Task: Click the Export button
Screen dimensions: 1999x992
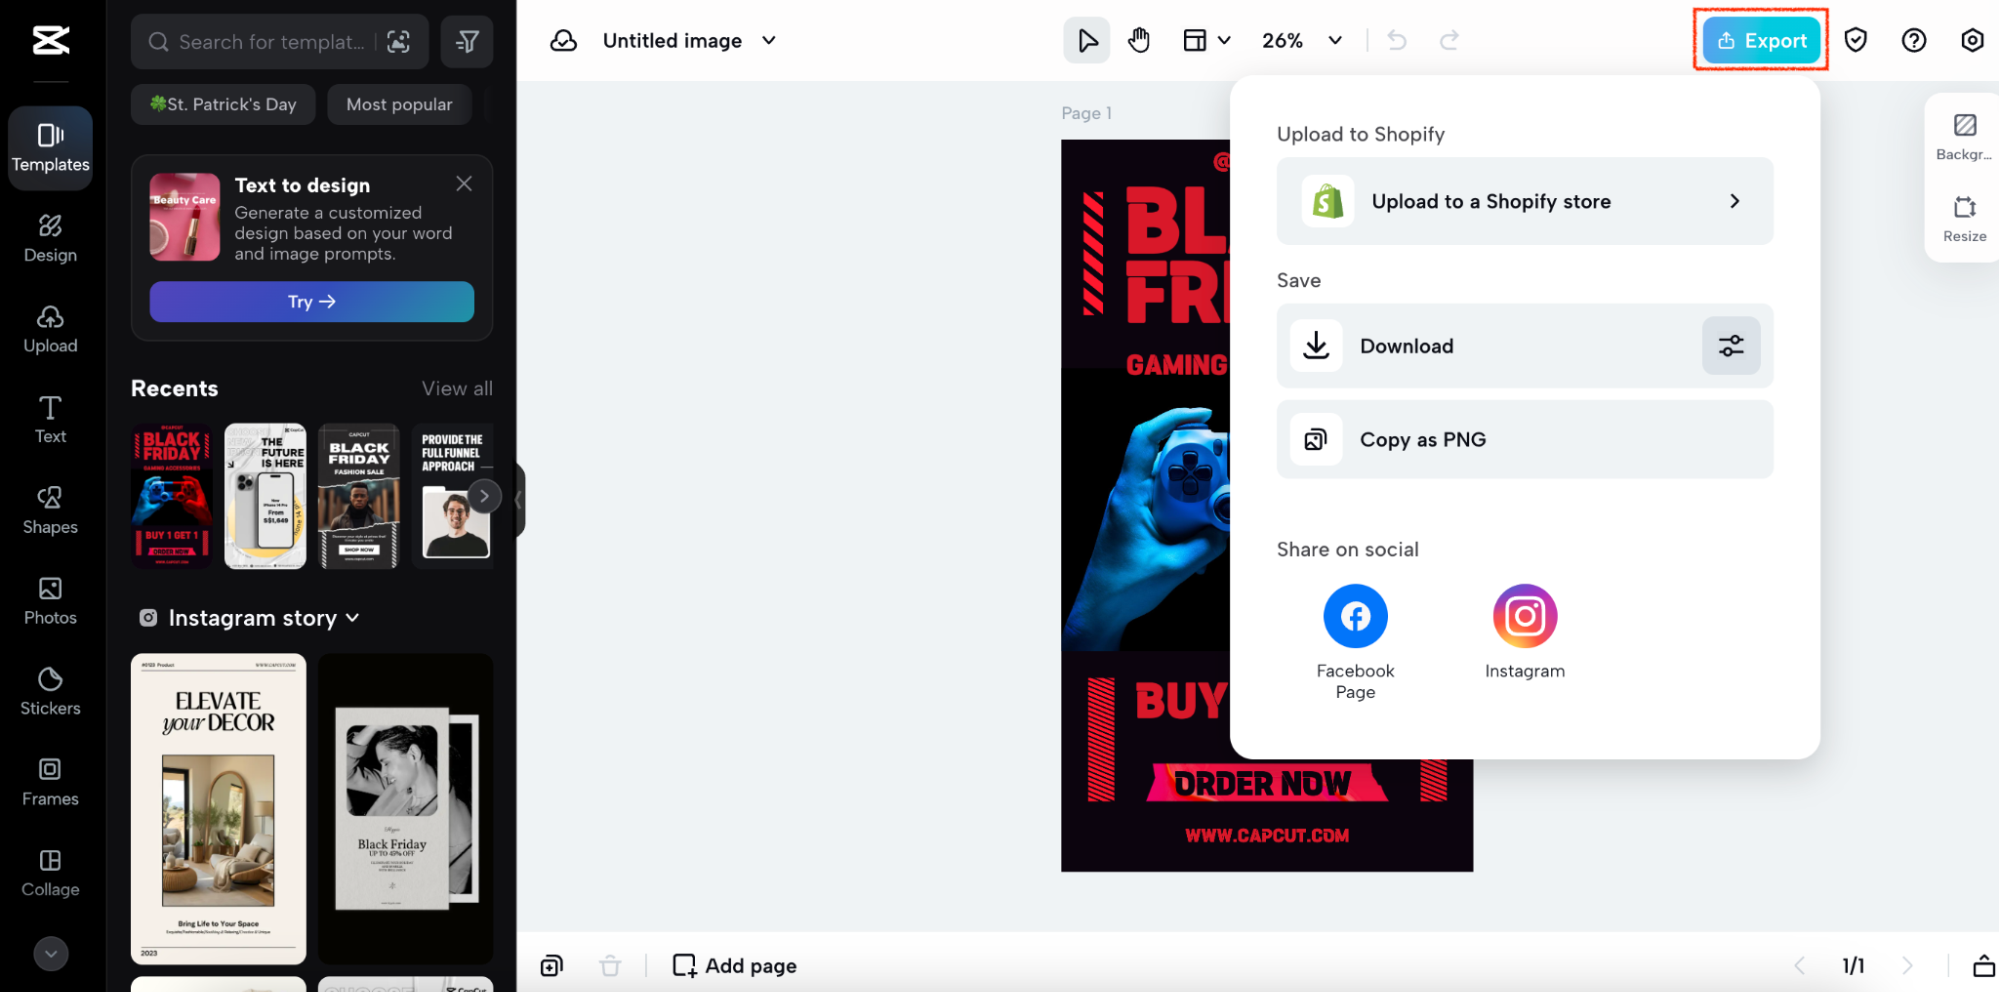Action: coord(1762,41)
